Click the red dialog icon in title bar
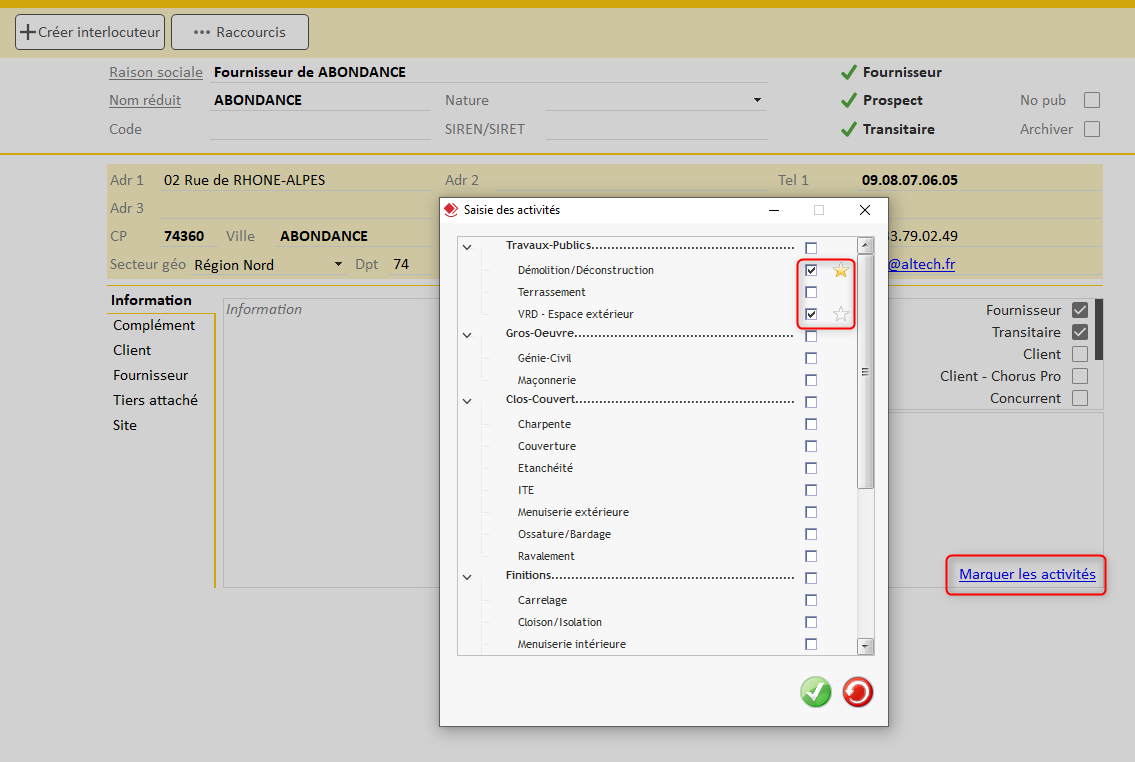This screenshot has width=1135, height=762. click(x=451, y=210)
